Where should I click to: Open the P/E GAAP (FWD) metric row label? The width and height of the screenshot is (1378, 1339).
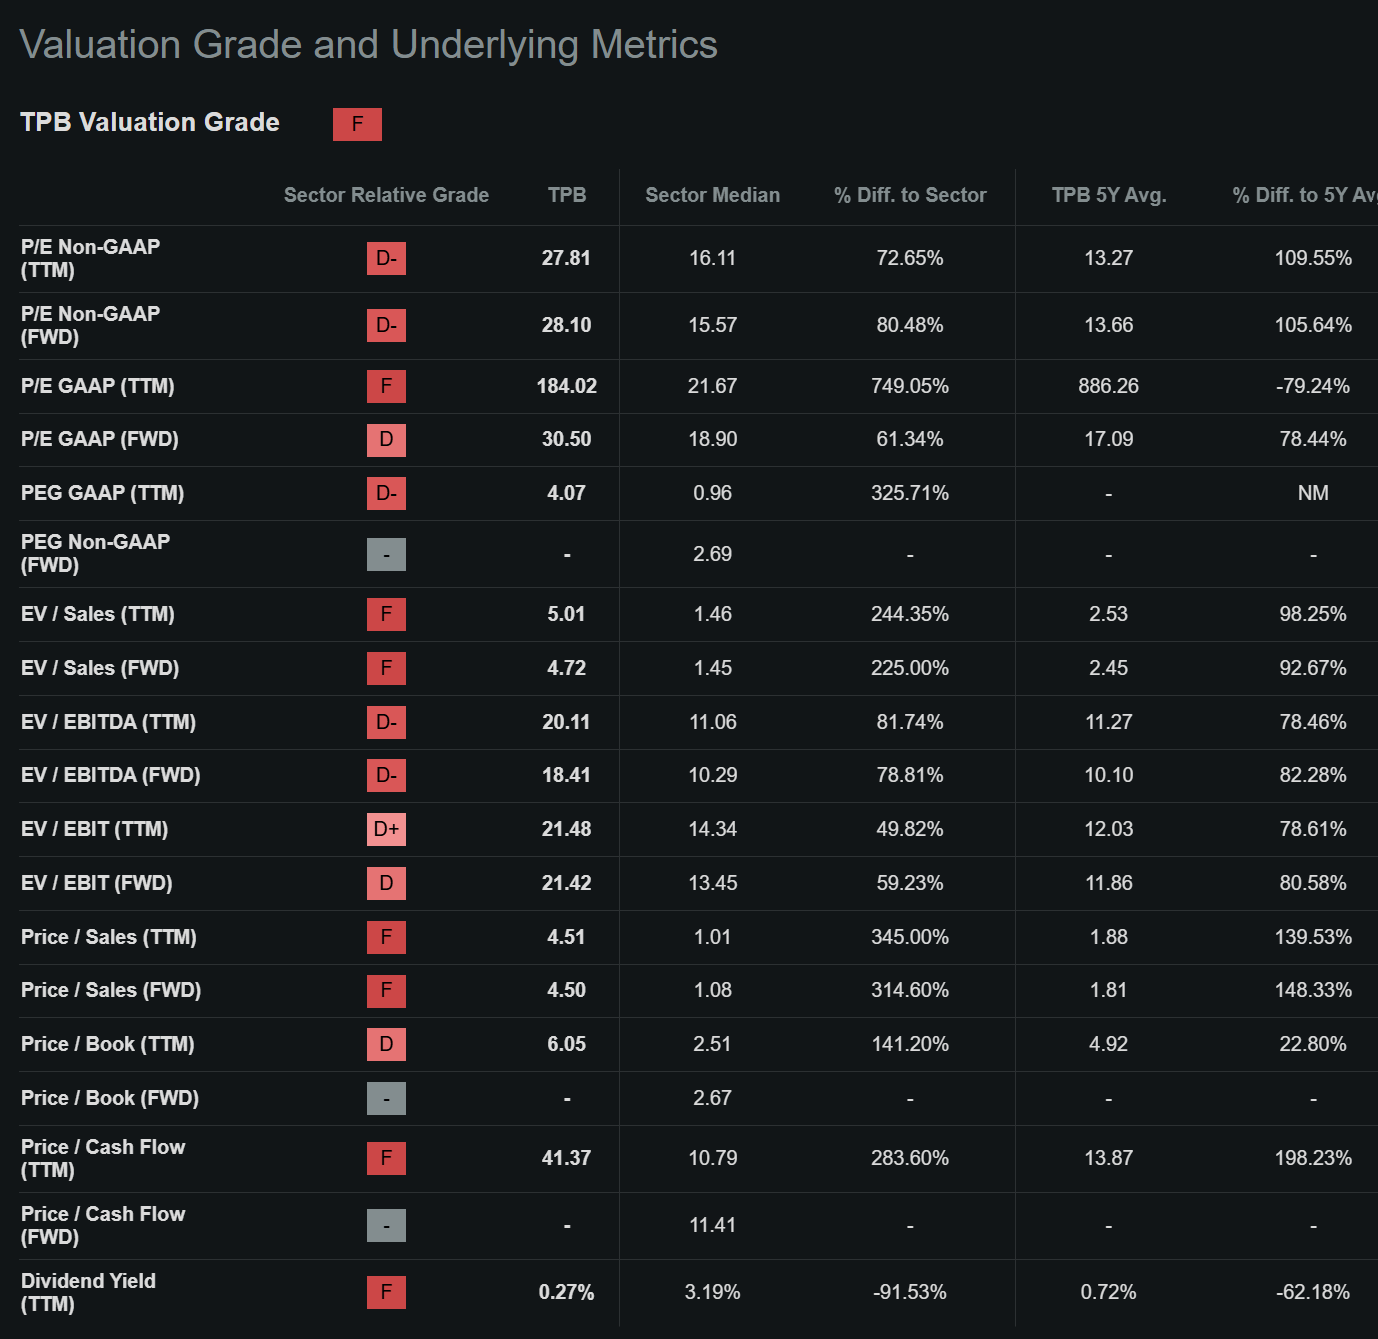100,439
